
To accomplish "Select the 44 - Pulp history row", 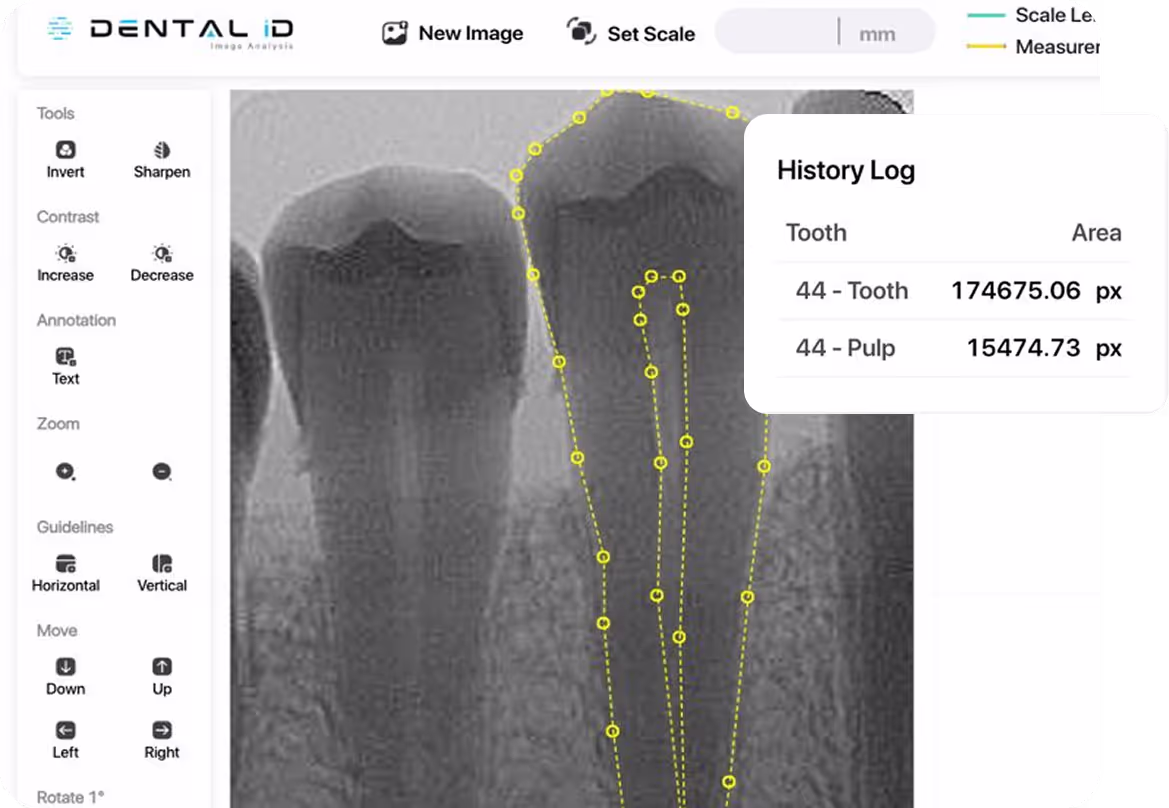I will coord(954,348).
